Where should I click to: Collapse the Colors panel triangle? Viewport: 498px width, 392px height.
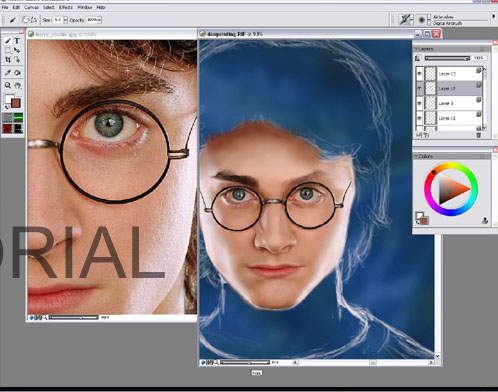coord(416,156)
